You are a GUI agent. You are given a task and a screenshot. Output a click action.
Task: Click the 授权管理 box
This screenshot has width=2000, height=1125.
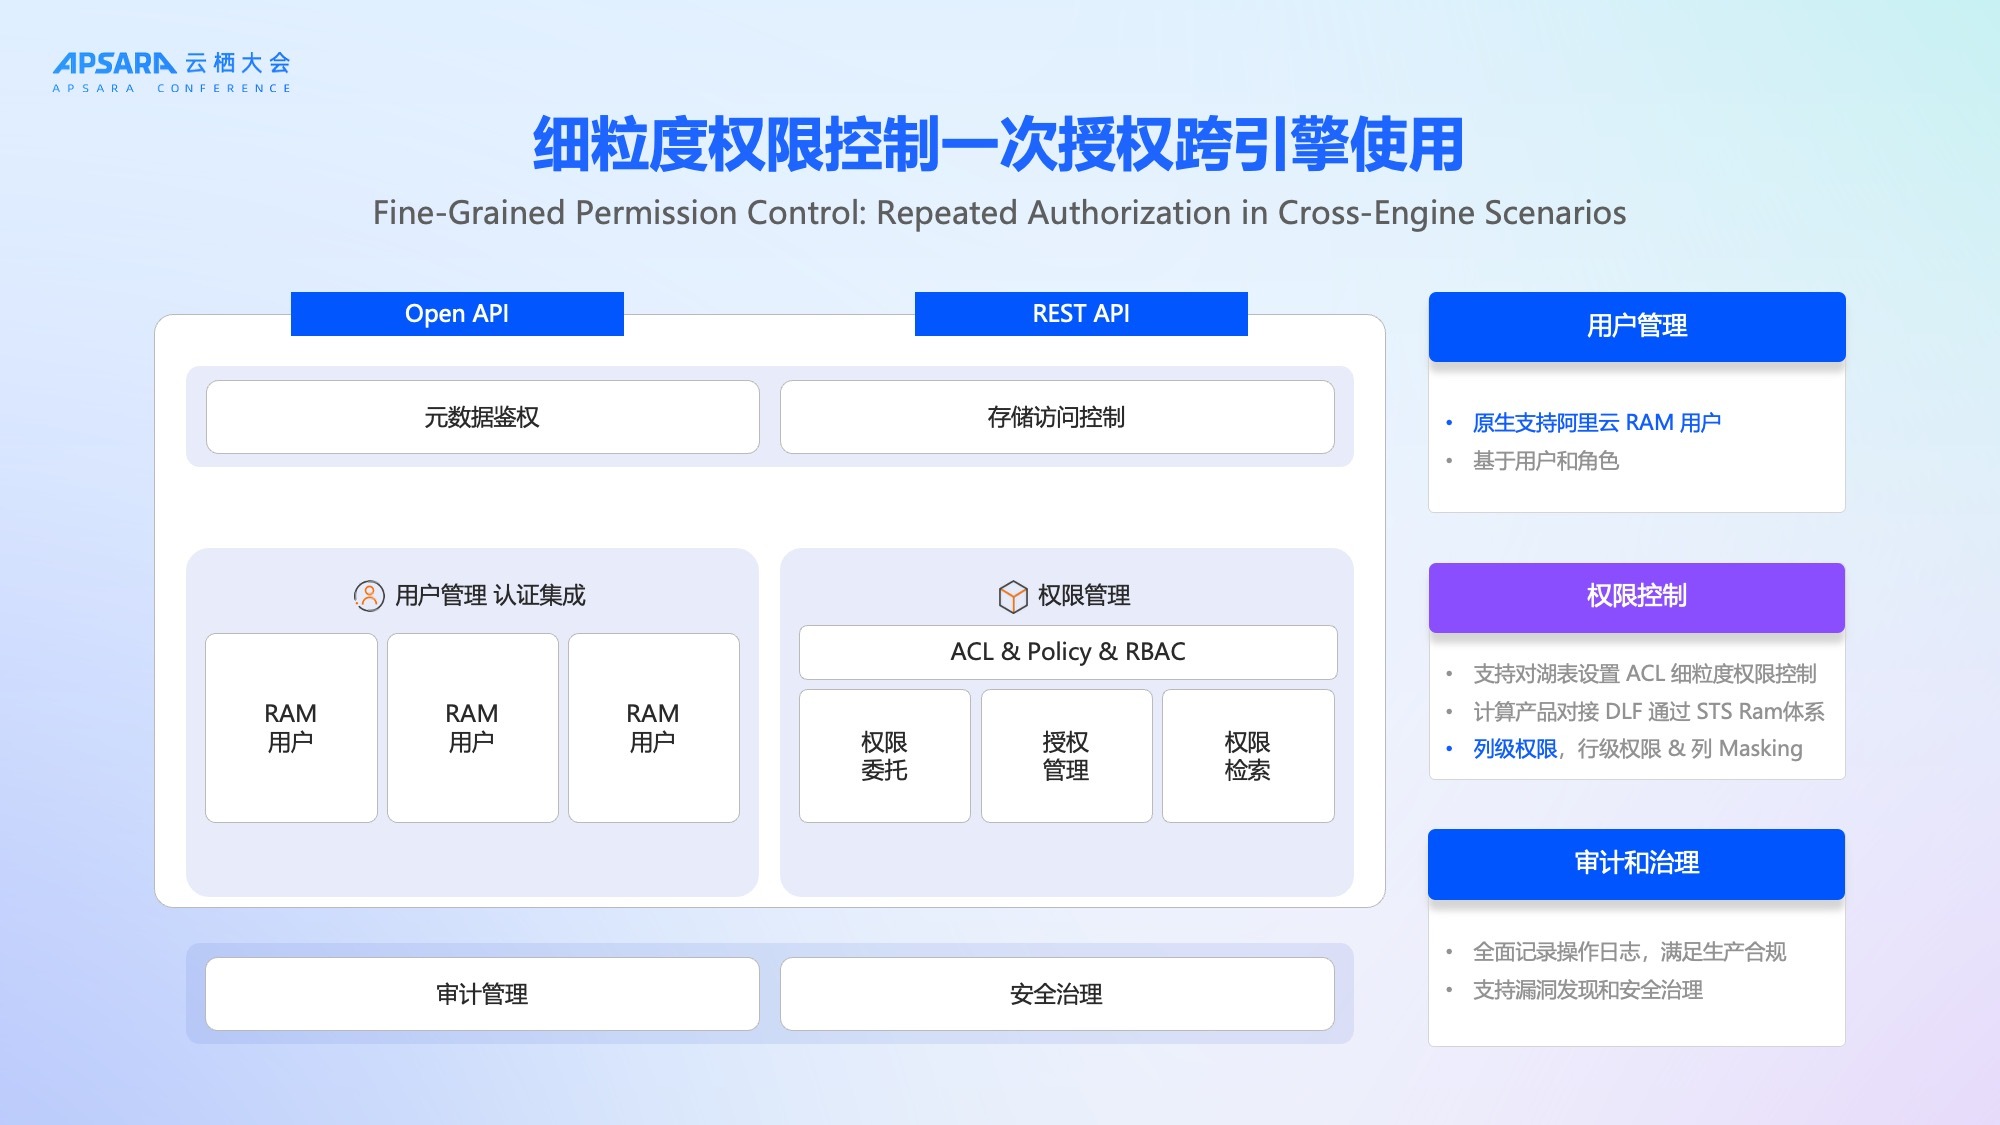[1066, 756]
